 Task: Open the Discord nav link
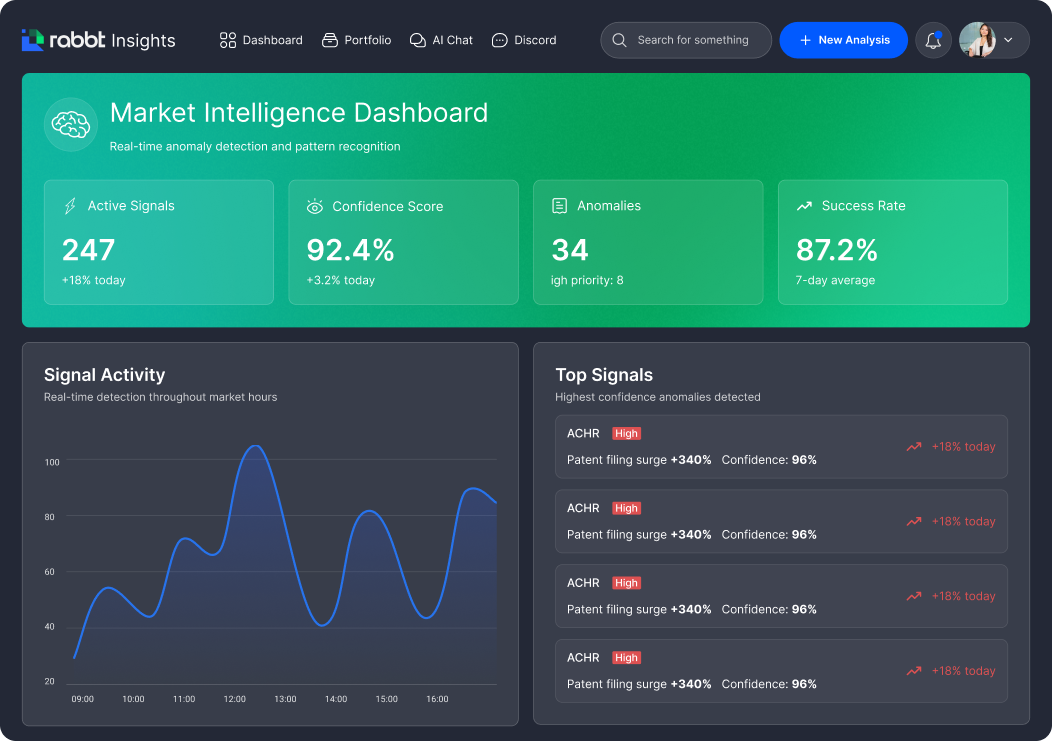click(x=524, y=40)
